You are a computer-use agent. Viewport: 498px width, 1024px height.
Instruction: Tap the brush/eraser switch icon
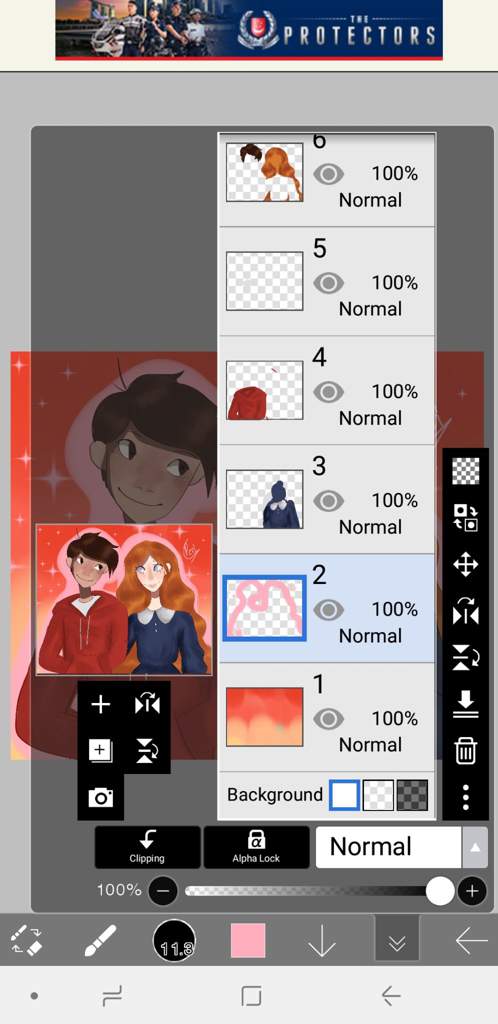tap(27, 942)
